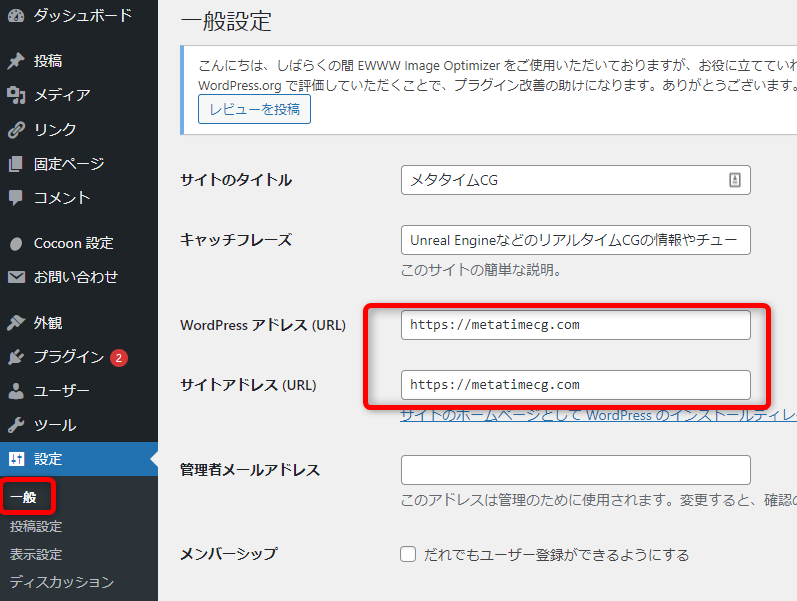Click the Tools wrench icon
797x601 pixels.
click(16, 425)
